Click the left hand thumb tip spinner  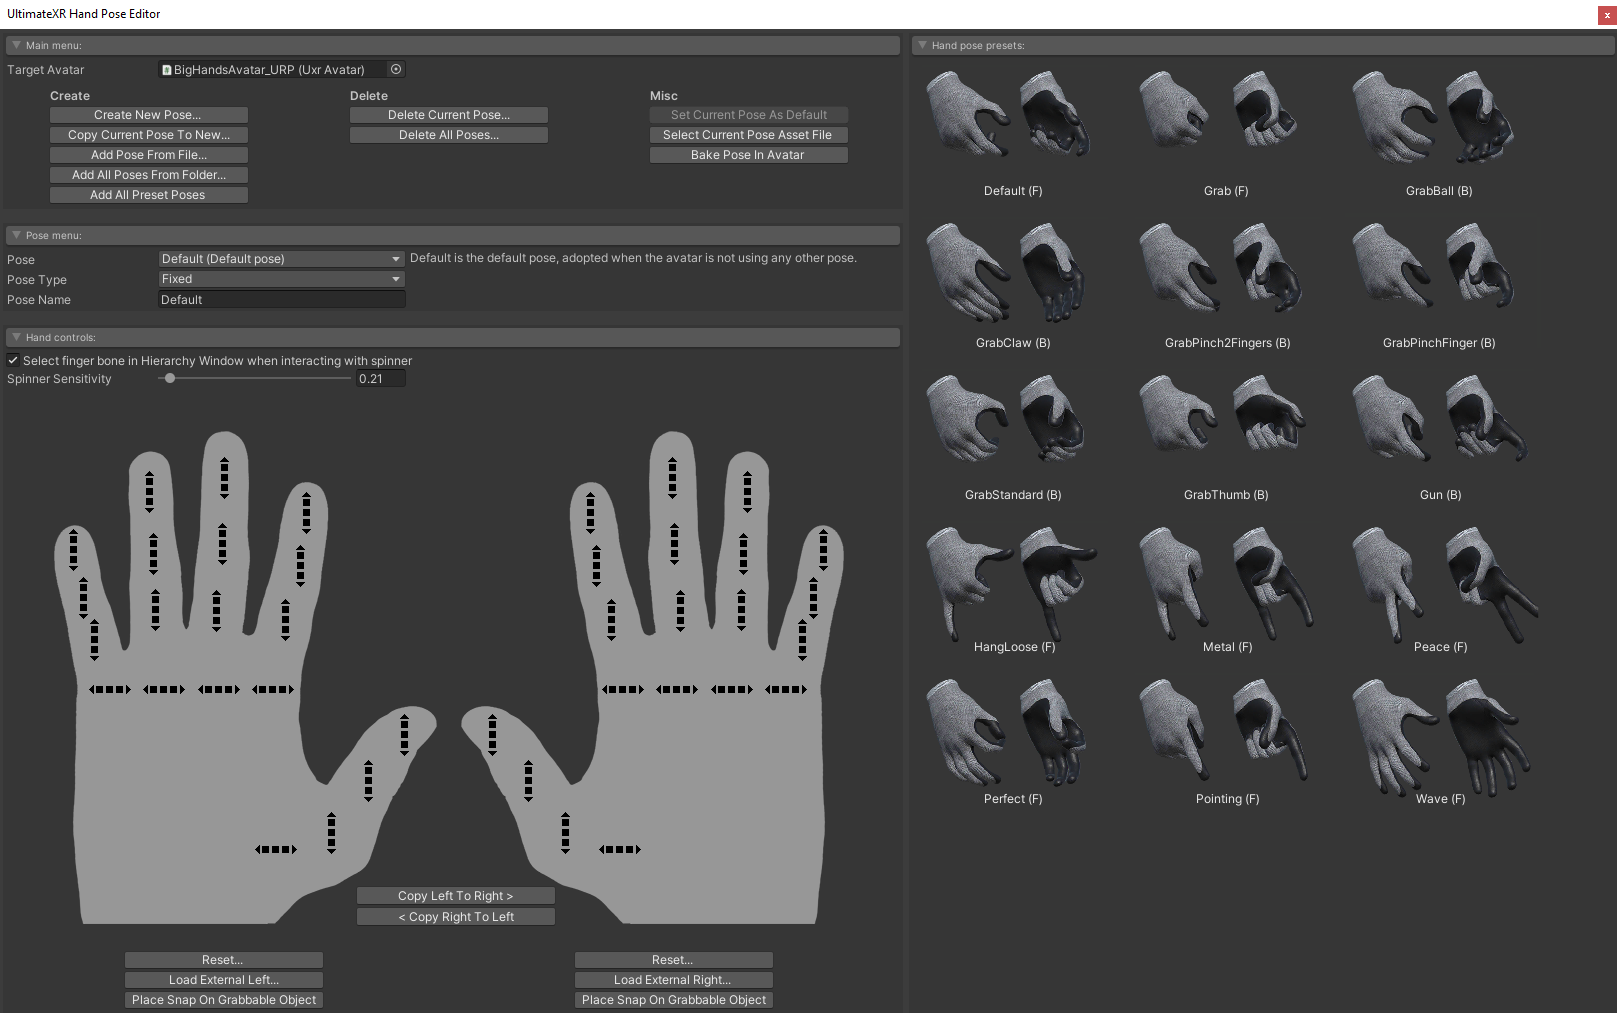404,735
